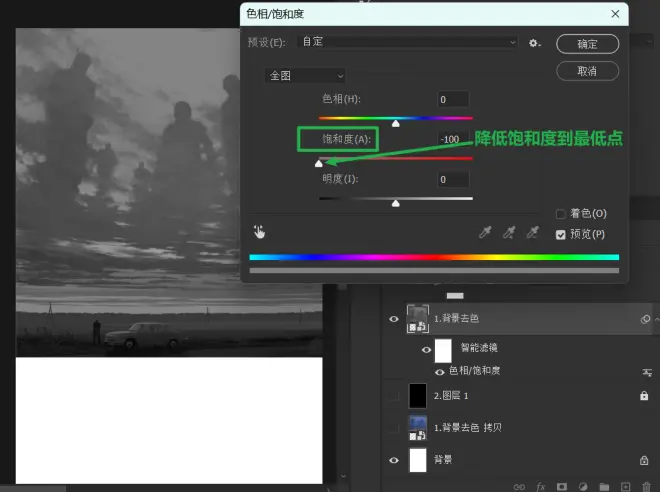This screenshot has height=492, width=660.
Task: Open the layer style fx menu
Action: pos(540,487)
